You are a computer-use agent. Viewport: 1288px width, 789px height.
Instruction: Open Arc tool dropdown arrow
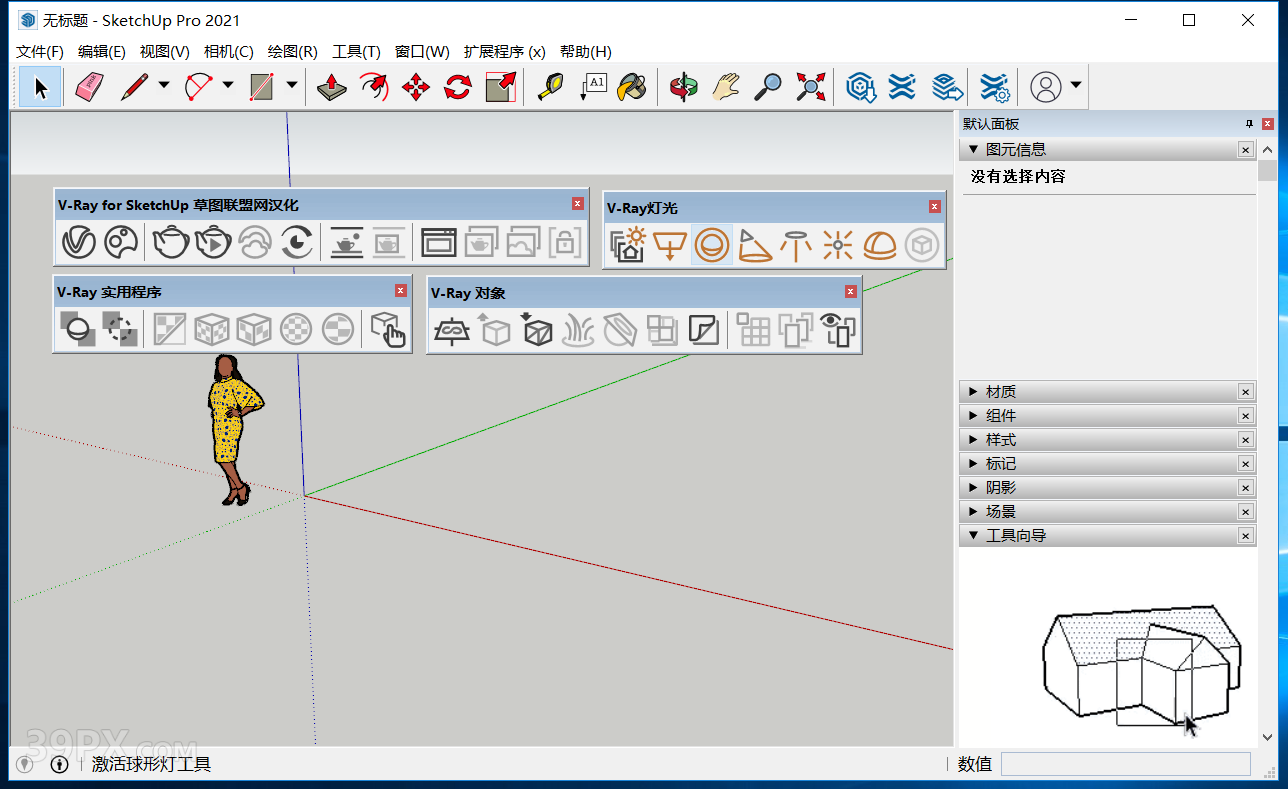point(228,86)
